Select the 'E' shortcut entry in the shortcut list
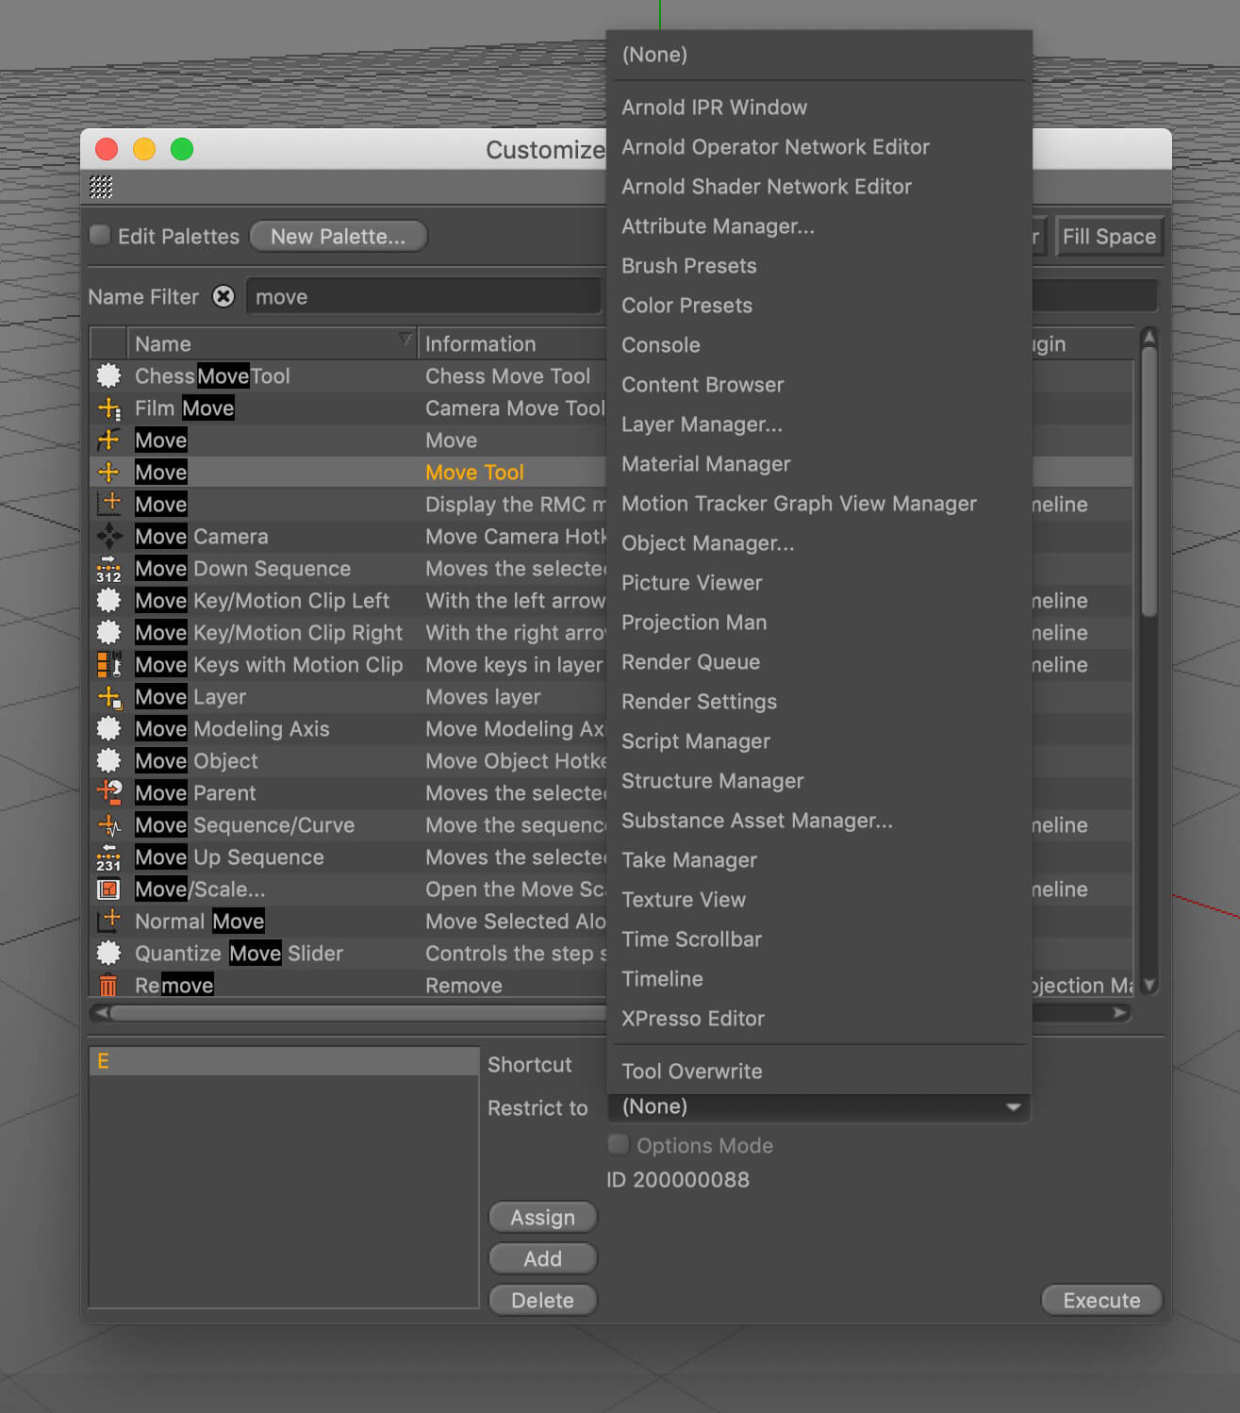 click(x=284, y=1062)
